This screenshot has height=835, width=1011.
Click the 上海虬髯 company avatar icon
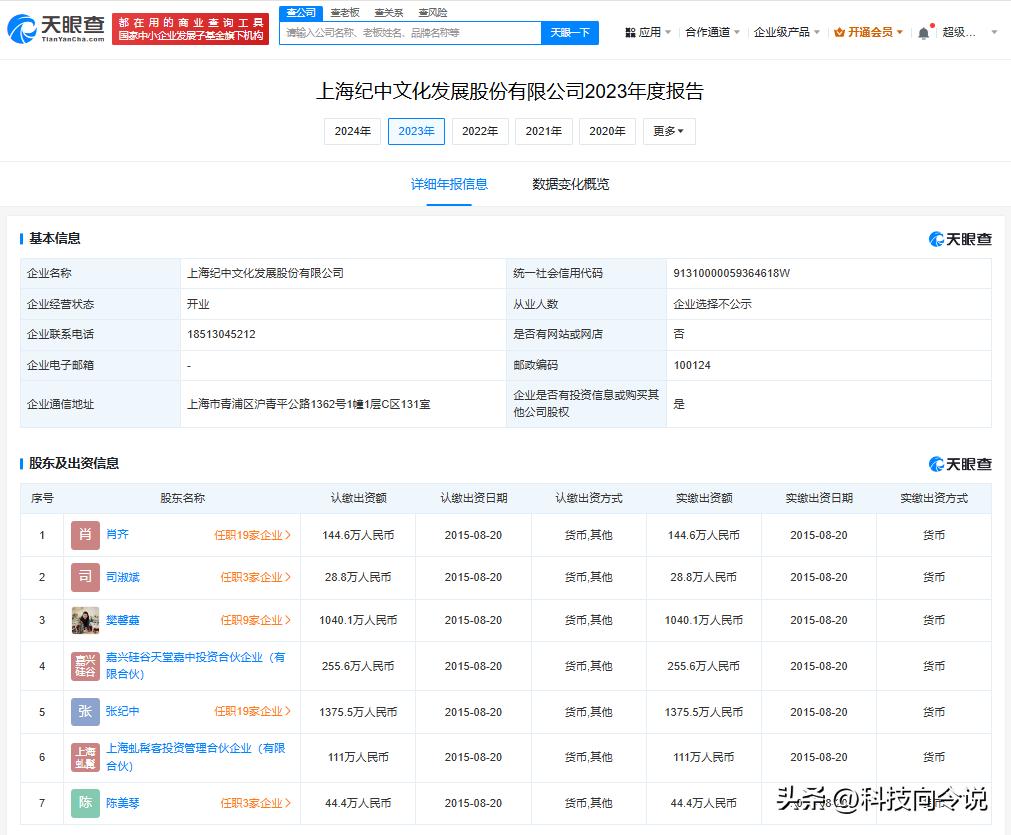tap(85, 758)
